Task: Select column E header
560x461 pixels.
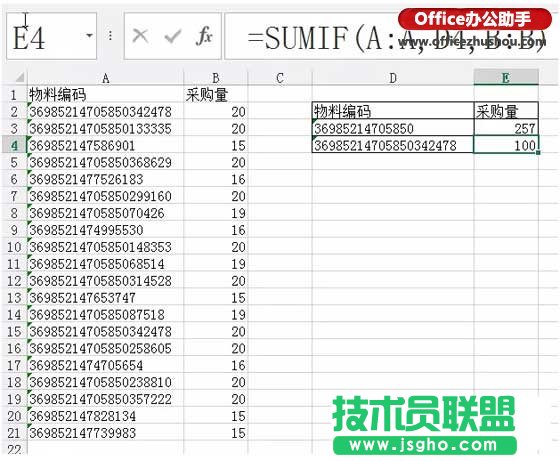Action: [x=506, y=78]
